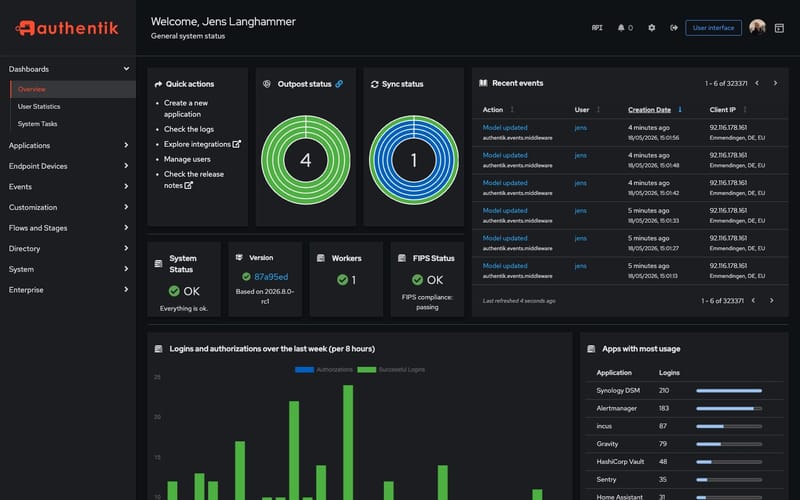Viewport: 800px width, 500px height.
Task: Go to previous page at bottom of Recent events
Action: 754,301
